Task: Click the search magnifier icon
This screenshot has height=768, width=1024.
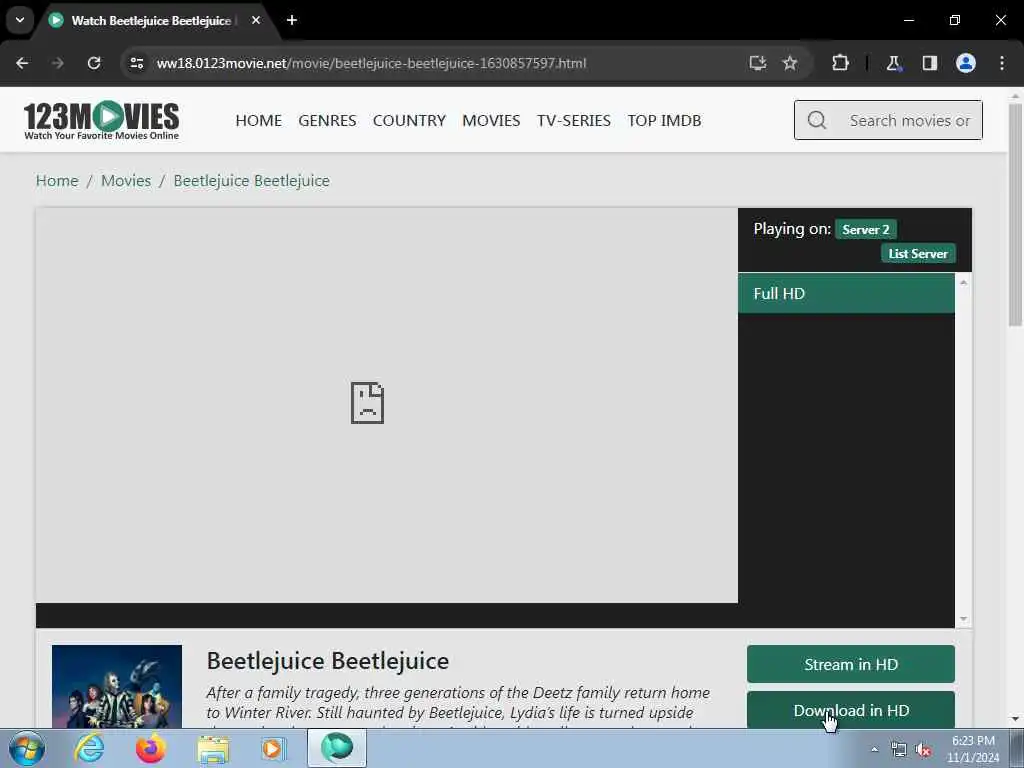Action: coord(816,120)
